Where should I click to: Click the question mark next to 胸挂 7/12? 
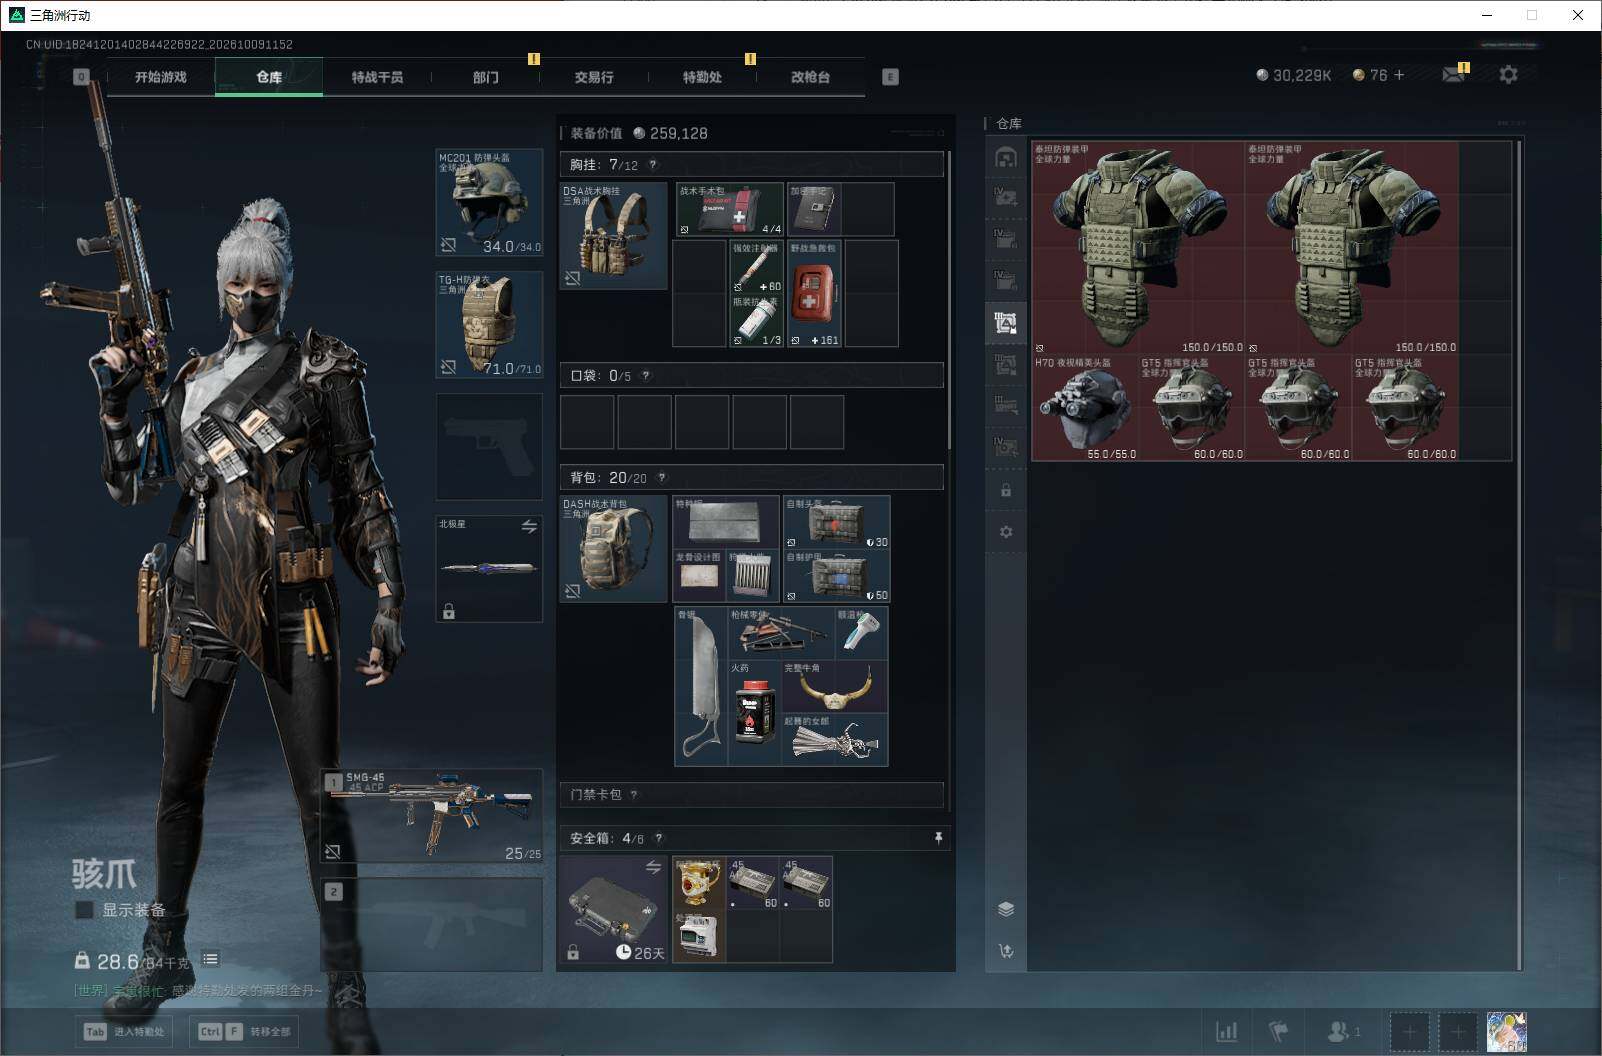653,165
